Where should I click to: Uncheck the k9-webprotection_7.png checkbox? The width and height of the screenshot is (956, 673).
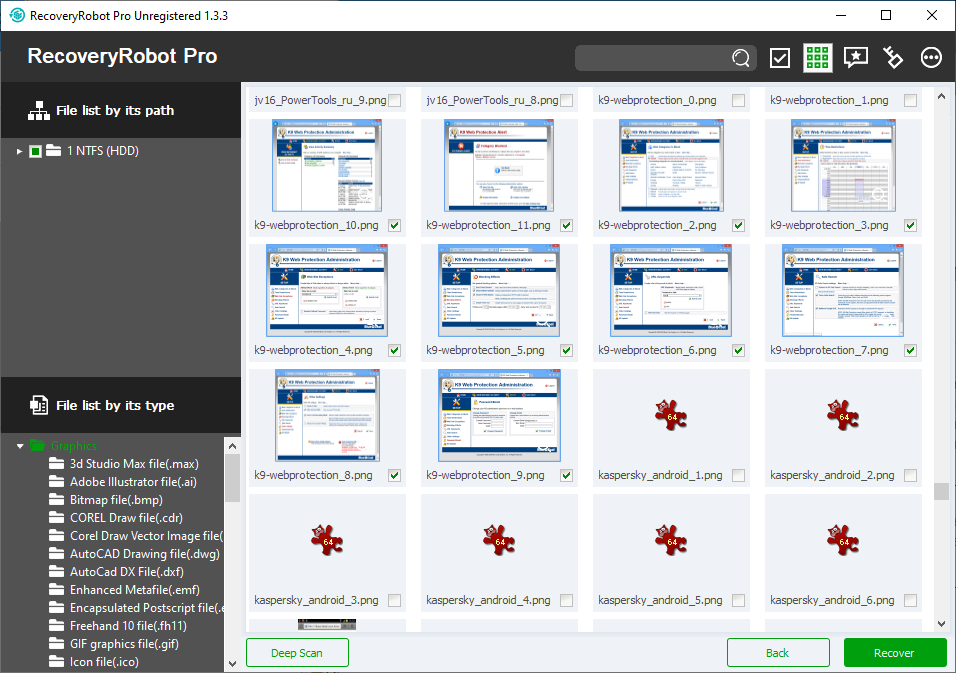[910, 350]
